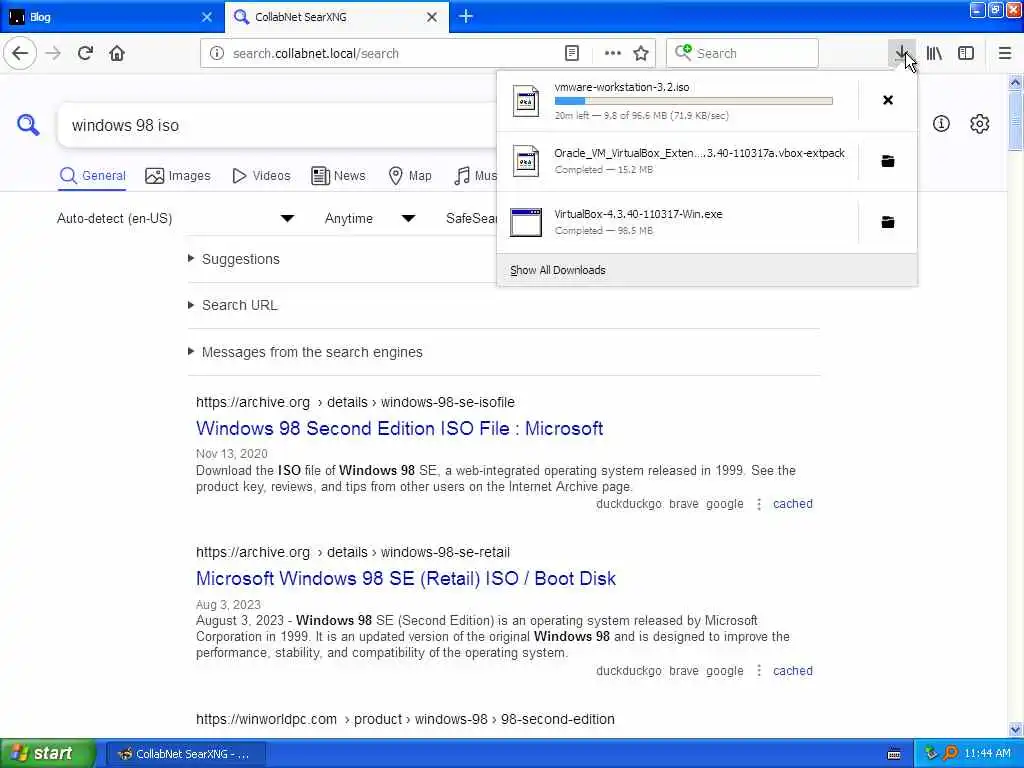This screenshot has height=768, width=1024.
Task: Click the vmware-workstation-3.2.iso file icon
Action: tap(526, 101)
